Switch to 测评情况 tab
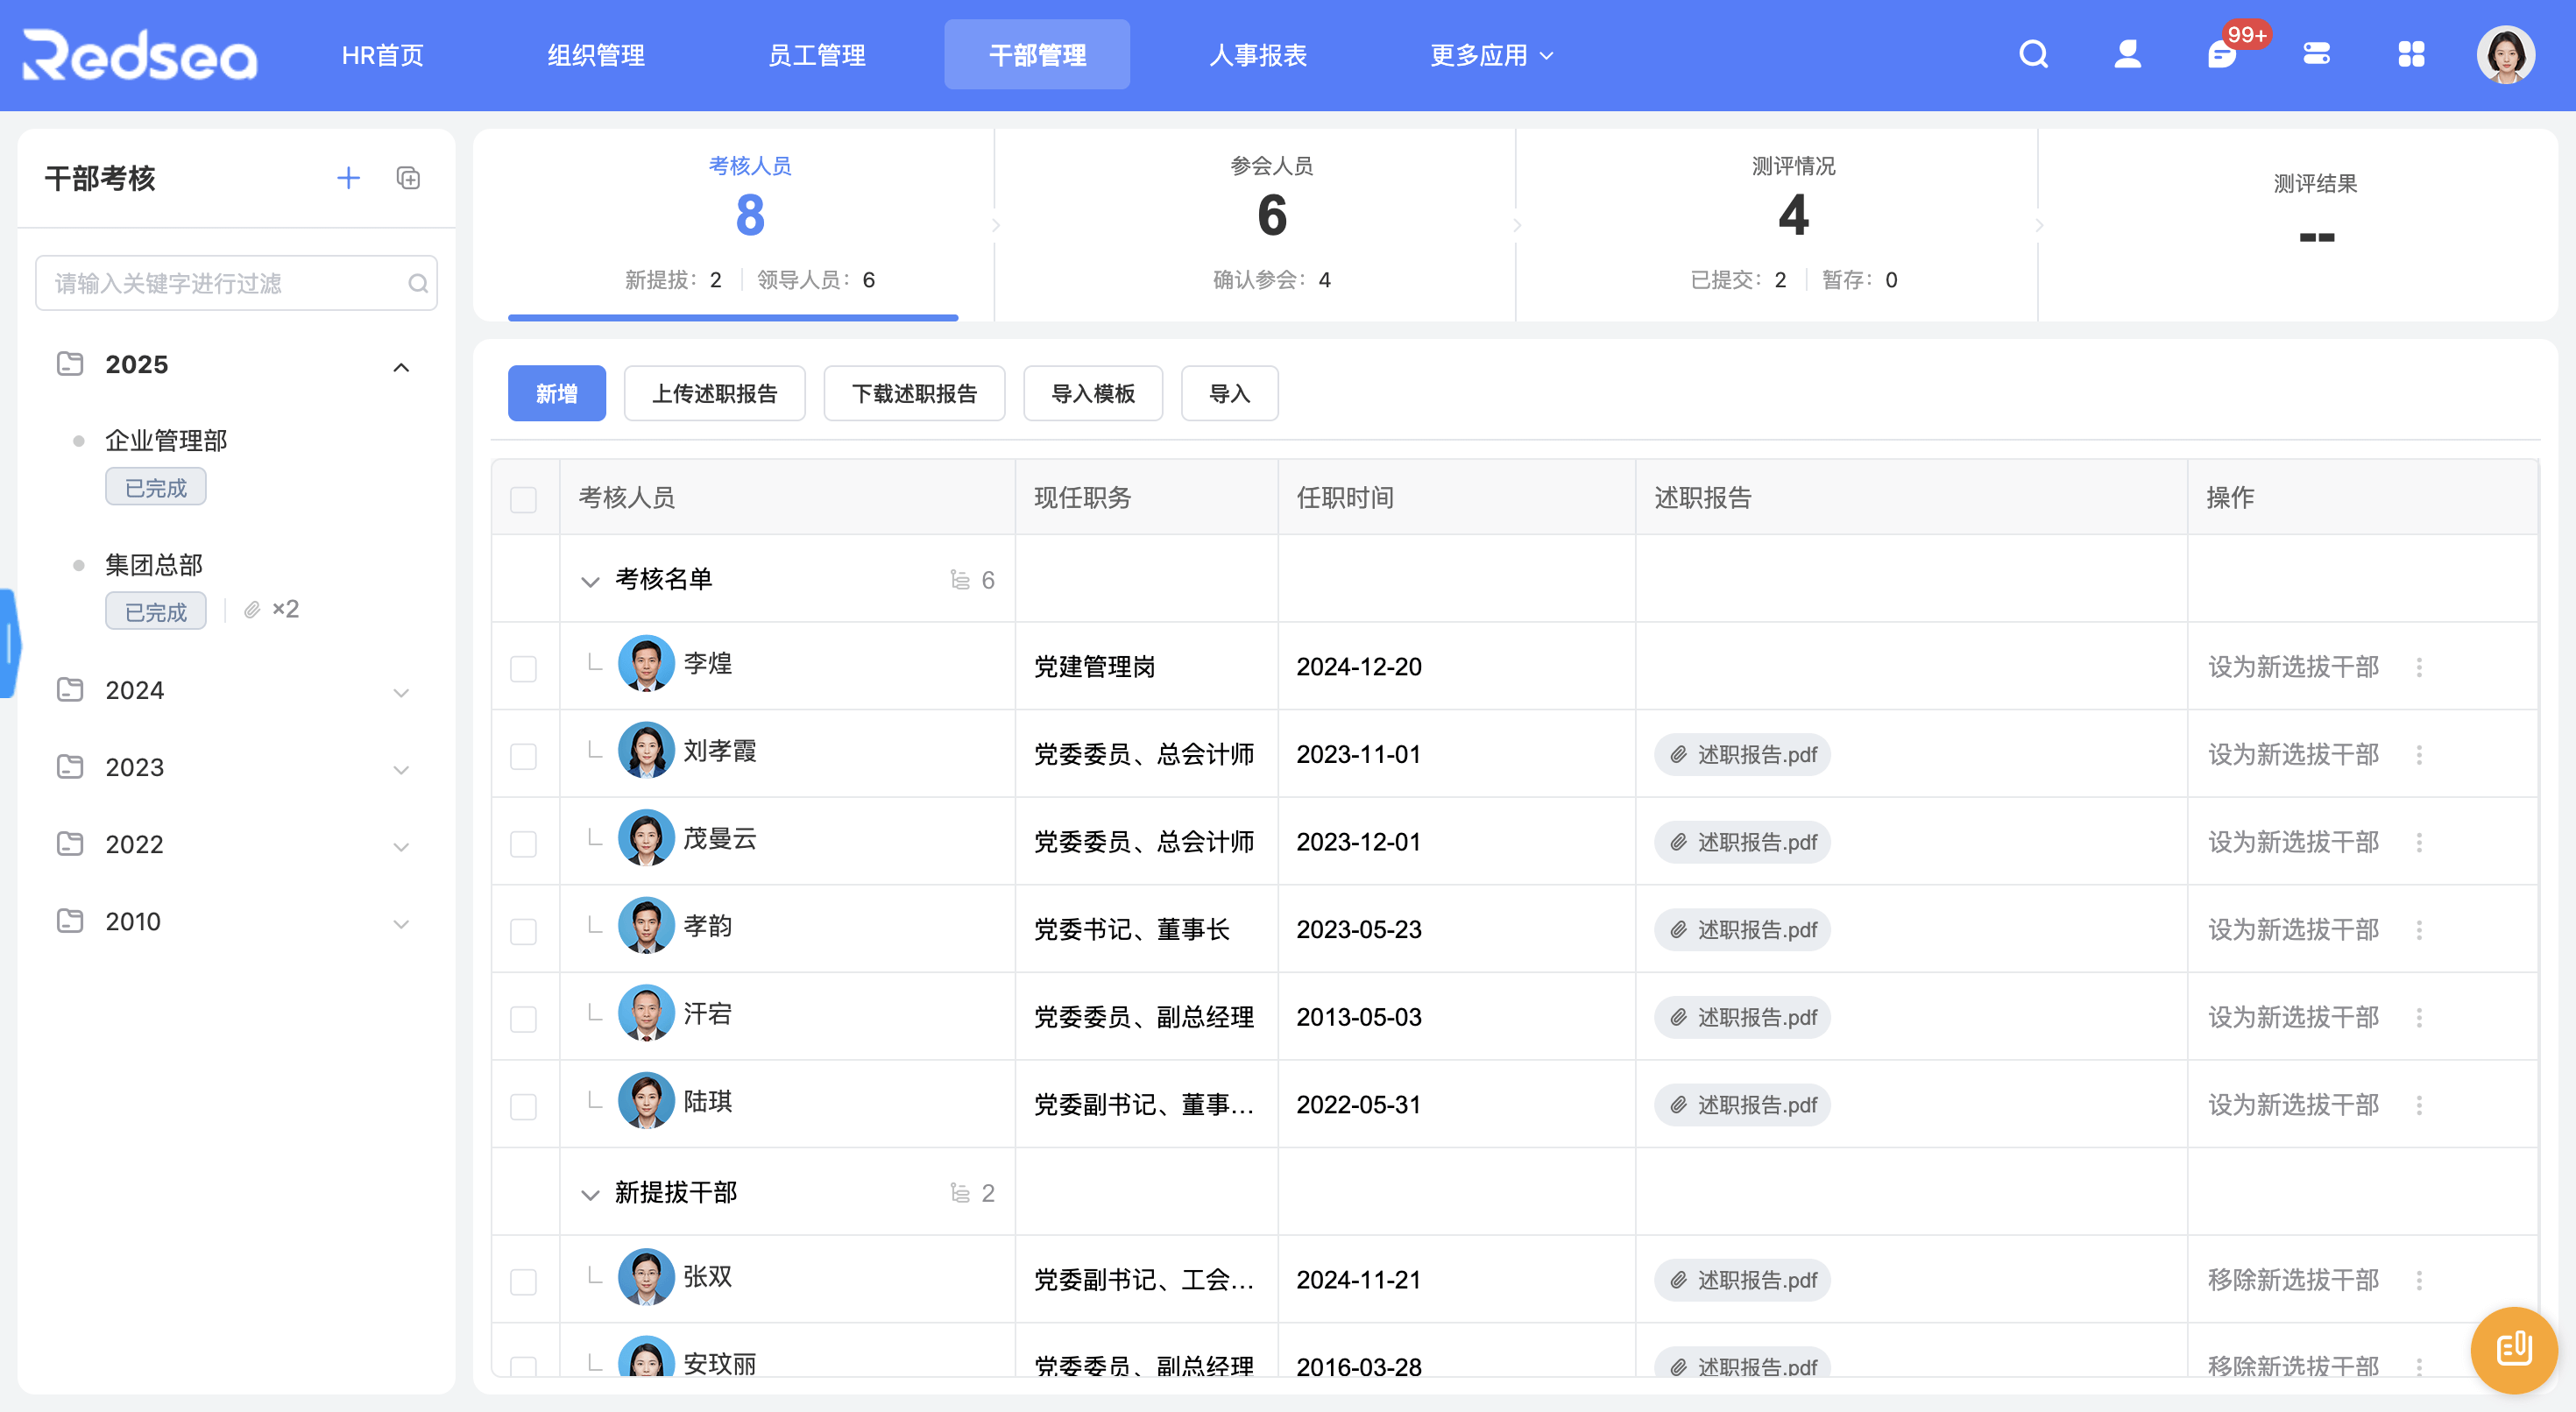 pyautogui.click(x=1793, y=224)
